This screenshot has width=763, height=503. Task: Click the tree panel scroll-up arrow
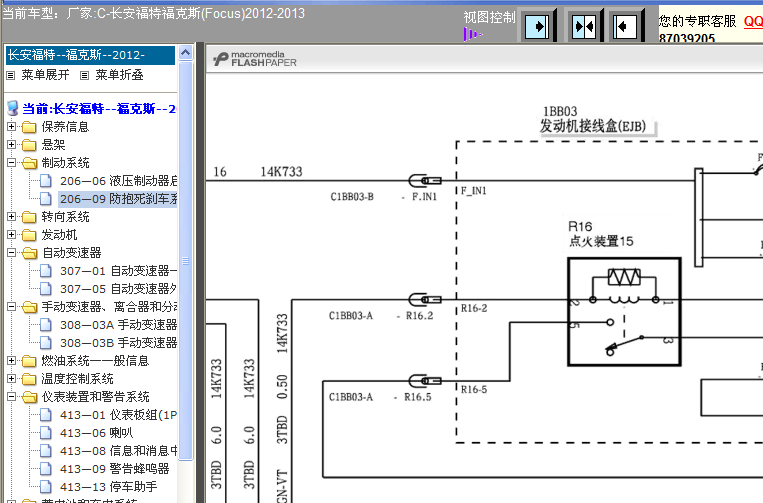pyautogui.click(x=185, y=53)
